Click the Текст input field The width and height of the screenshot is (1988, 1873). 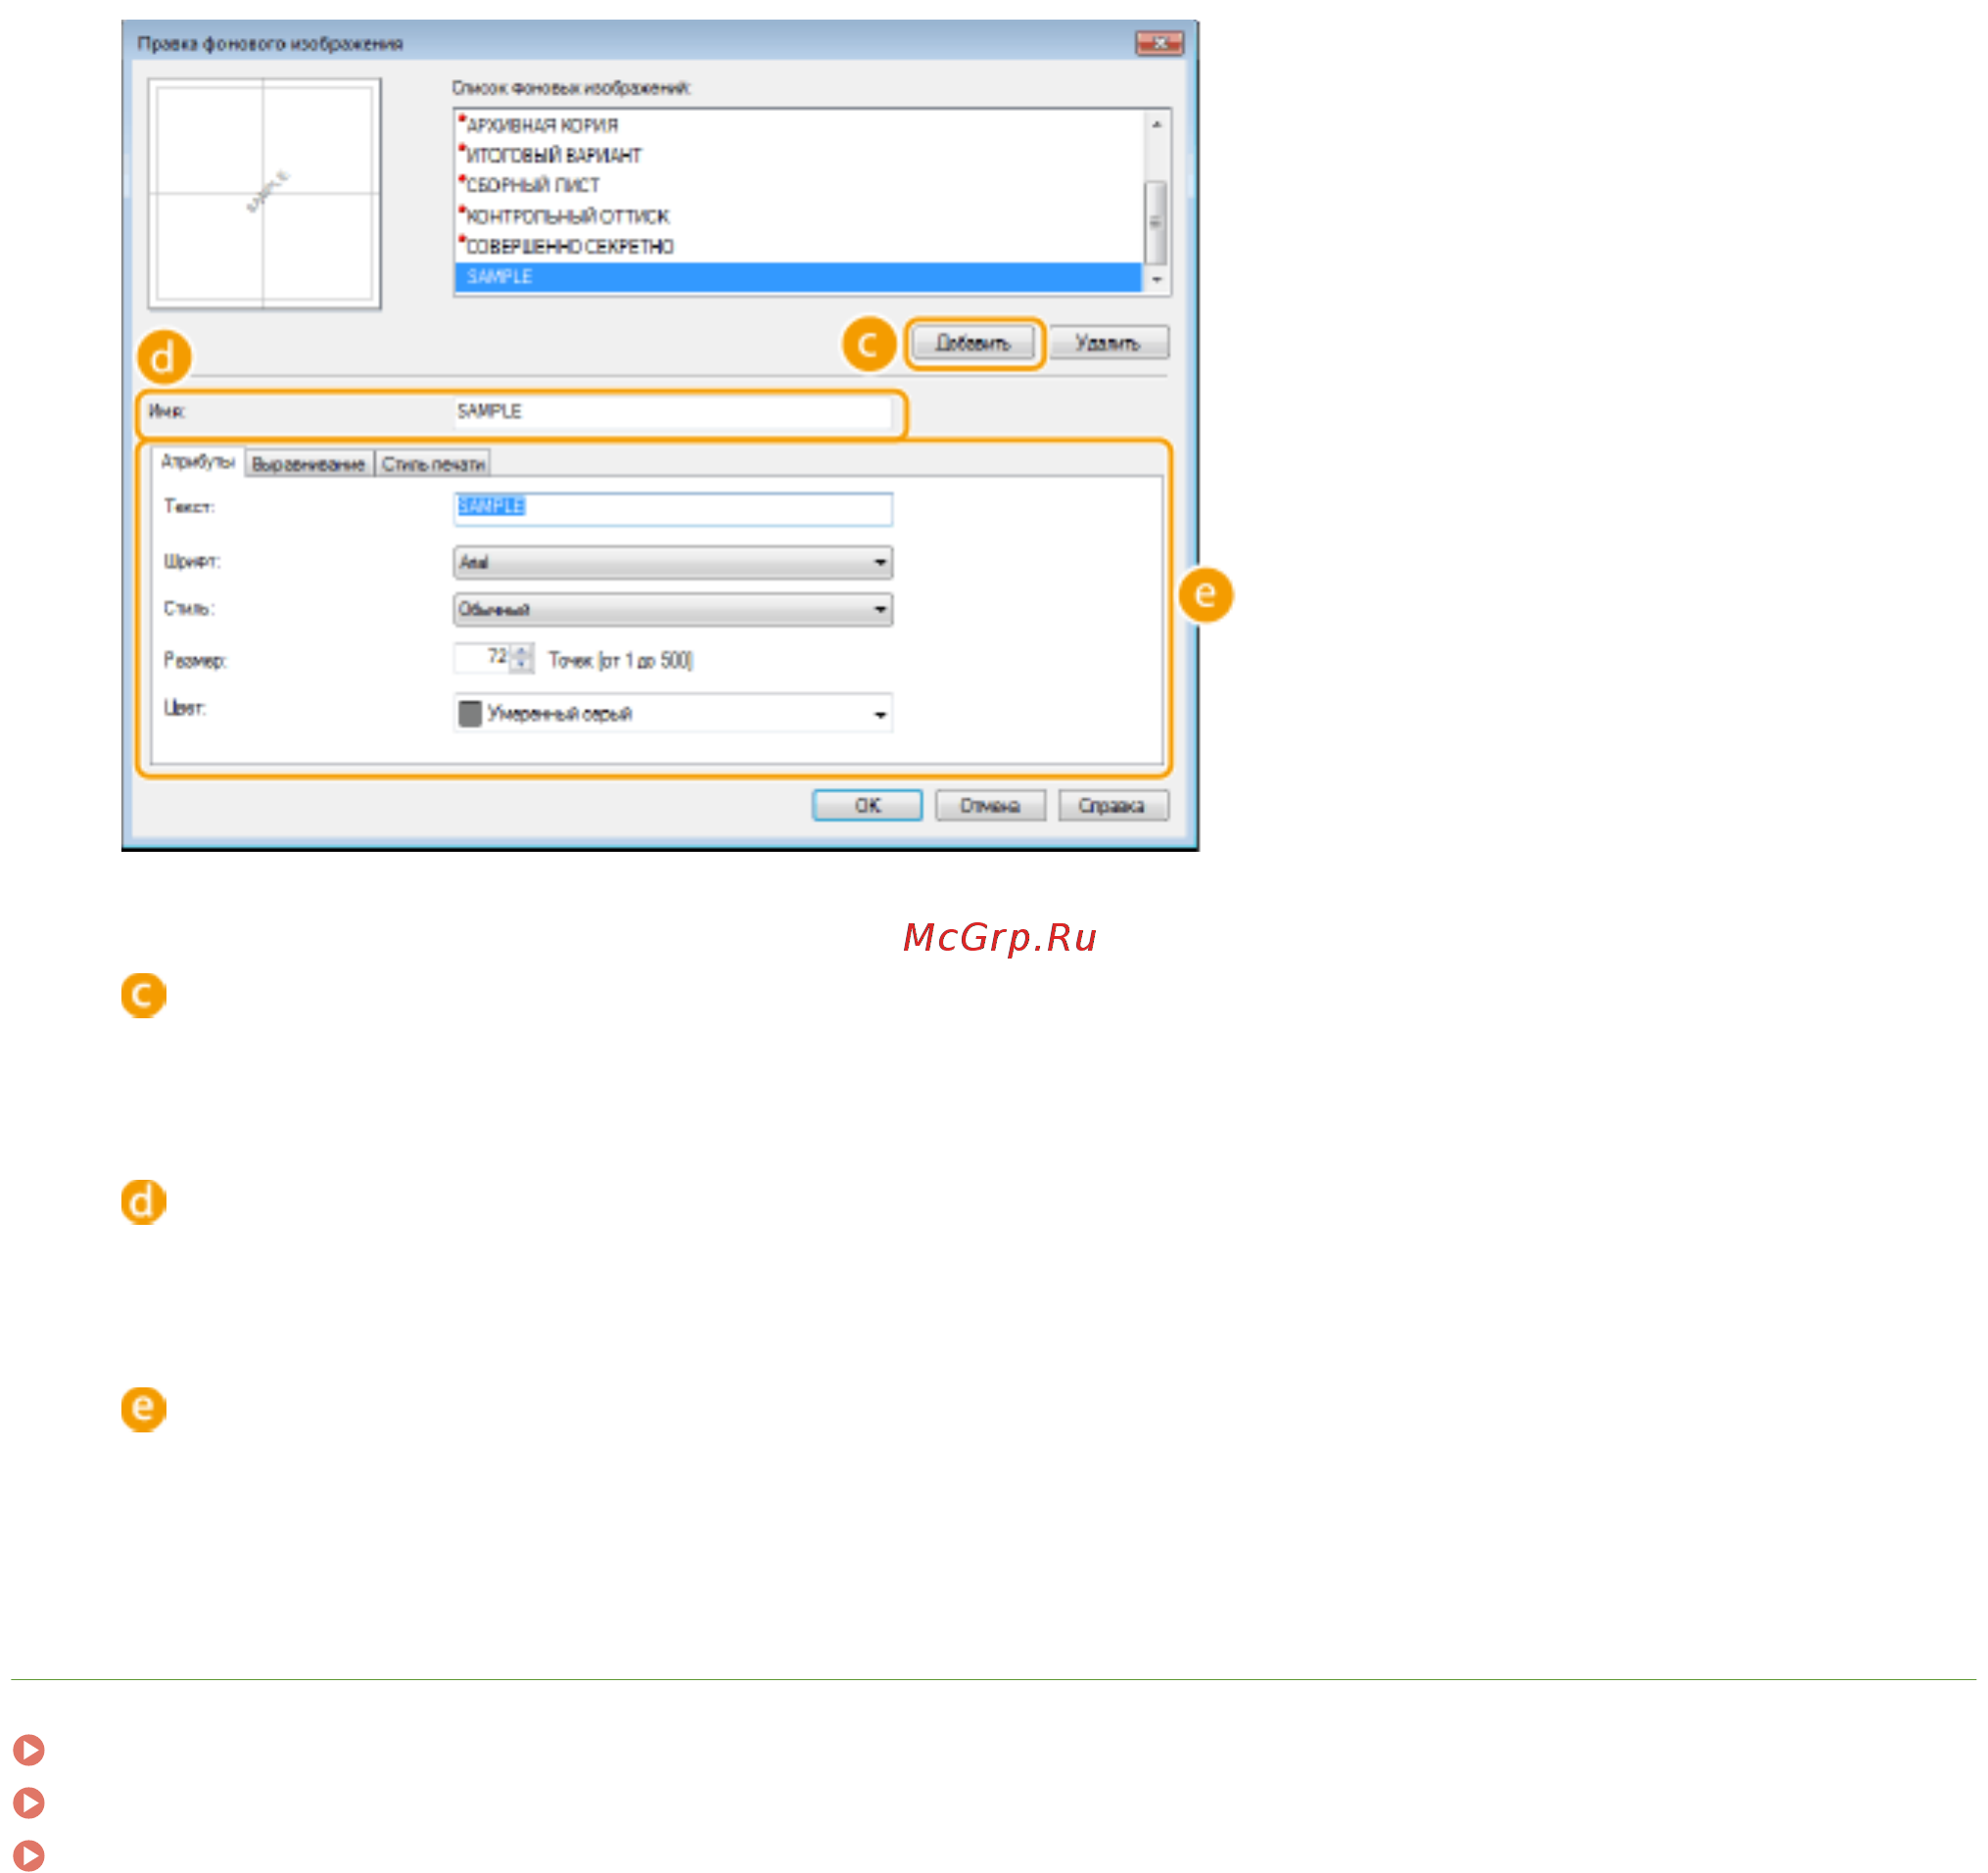coord(672,508)
